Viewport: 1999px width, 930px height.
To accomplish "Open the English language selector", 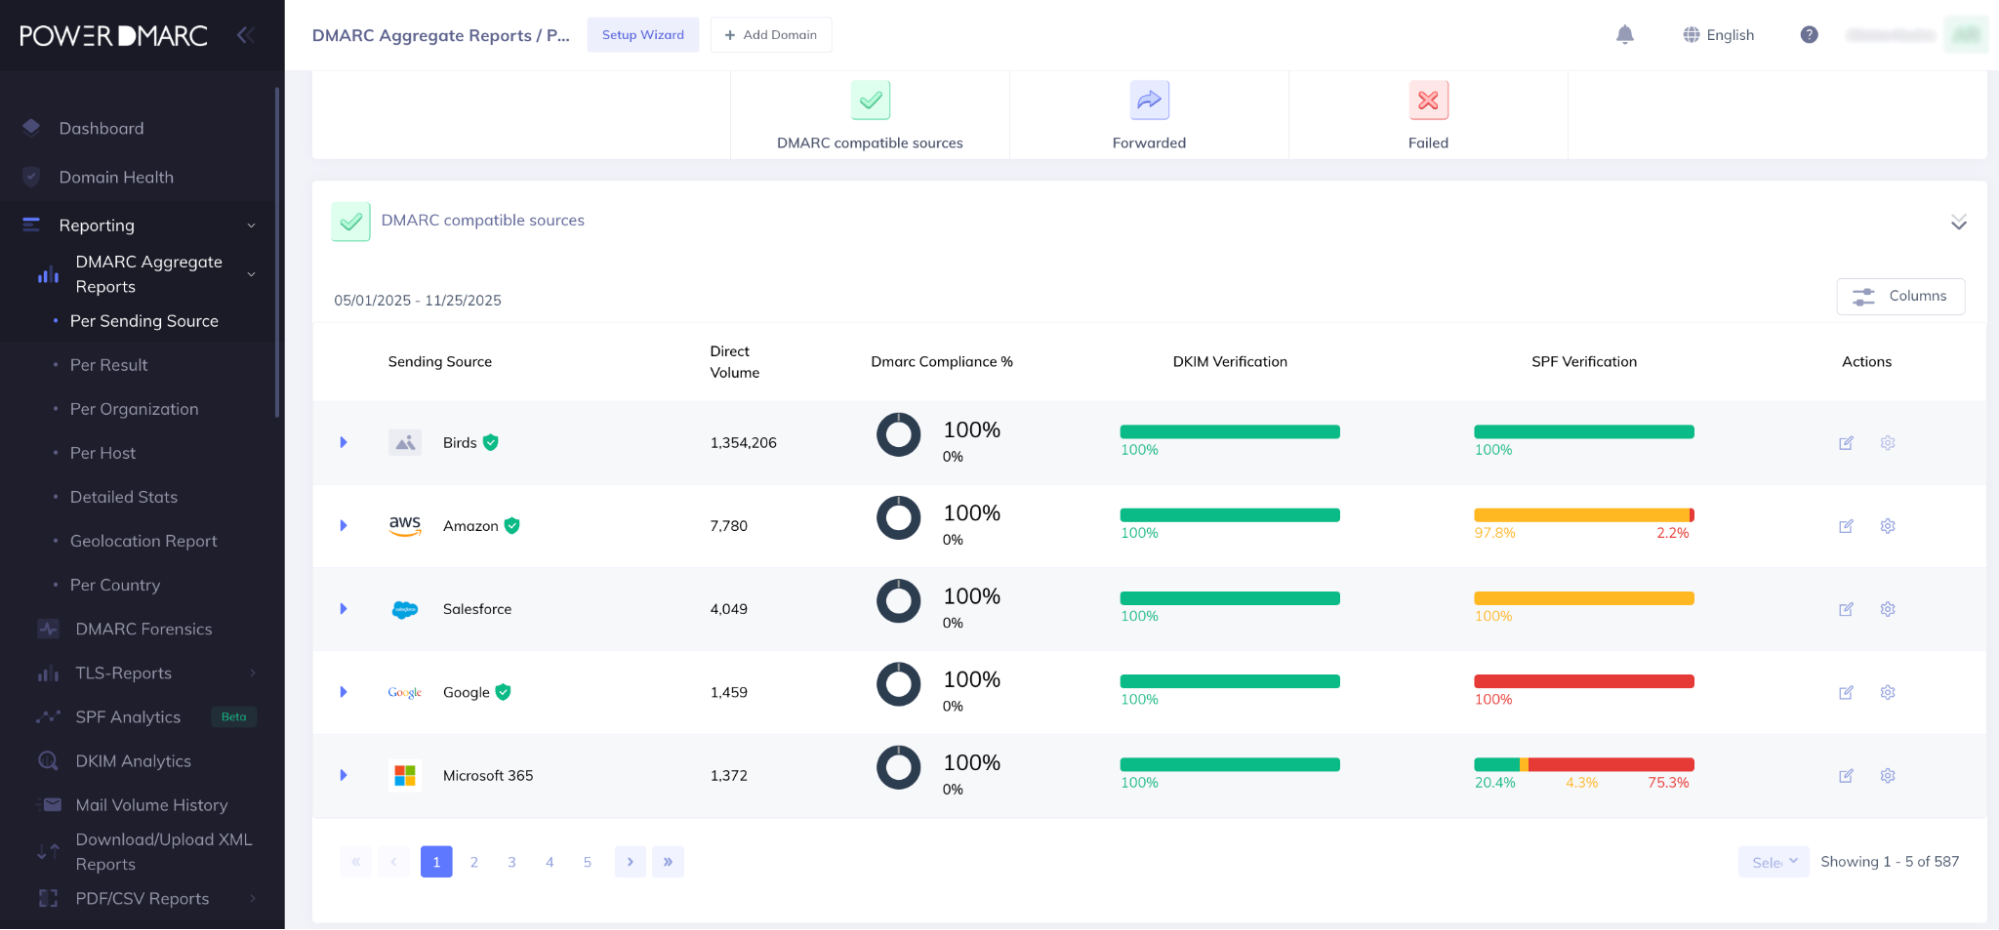I will click(x=1718, y=35).
